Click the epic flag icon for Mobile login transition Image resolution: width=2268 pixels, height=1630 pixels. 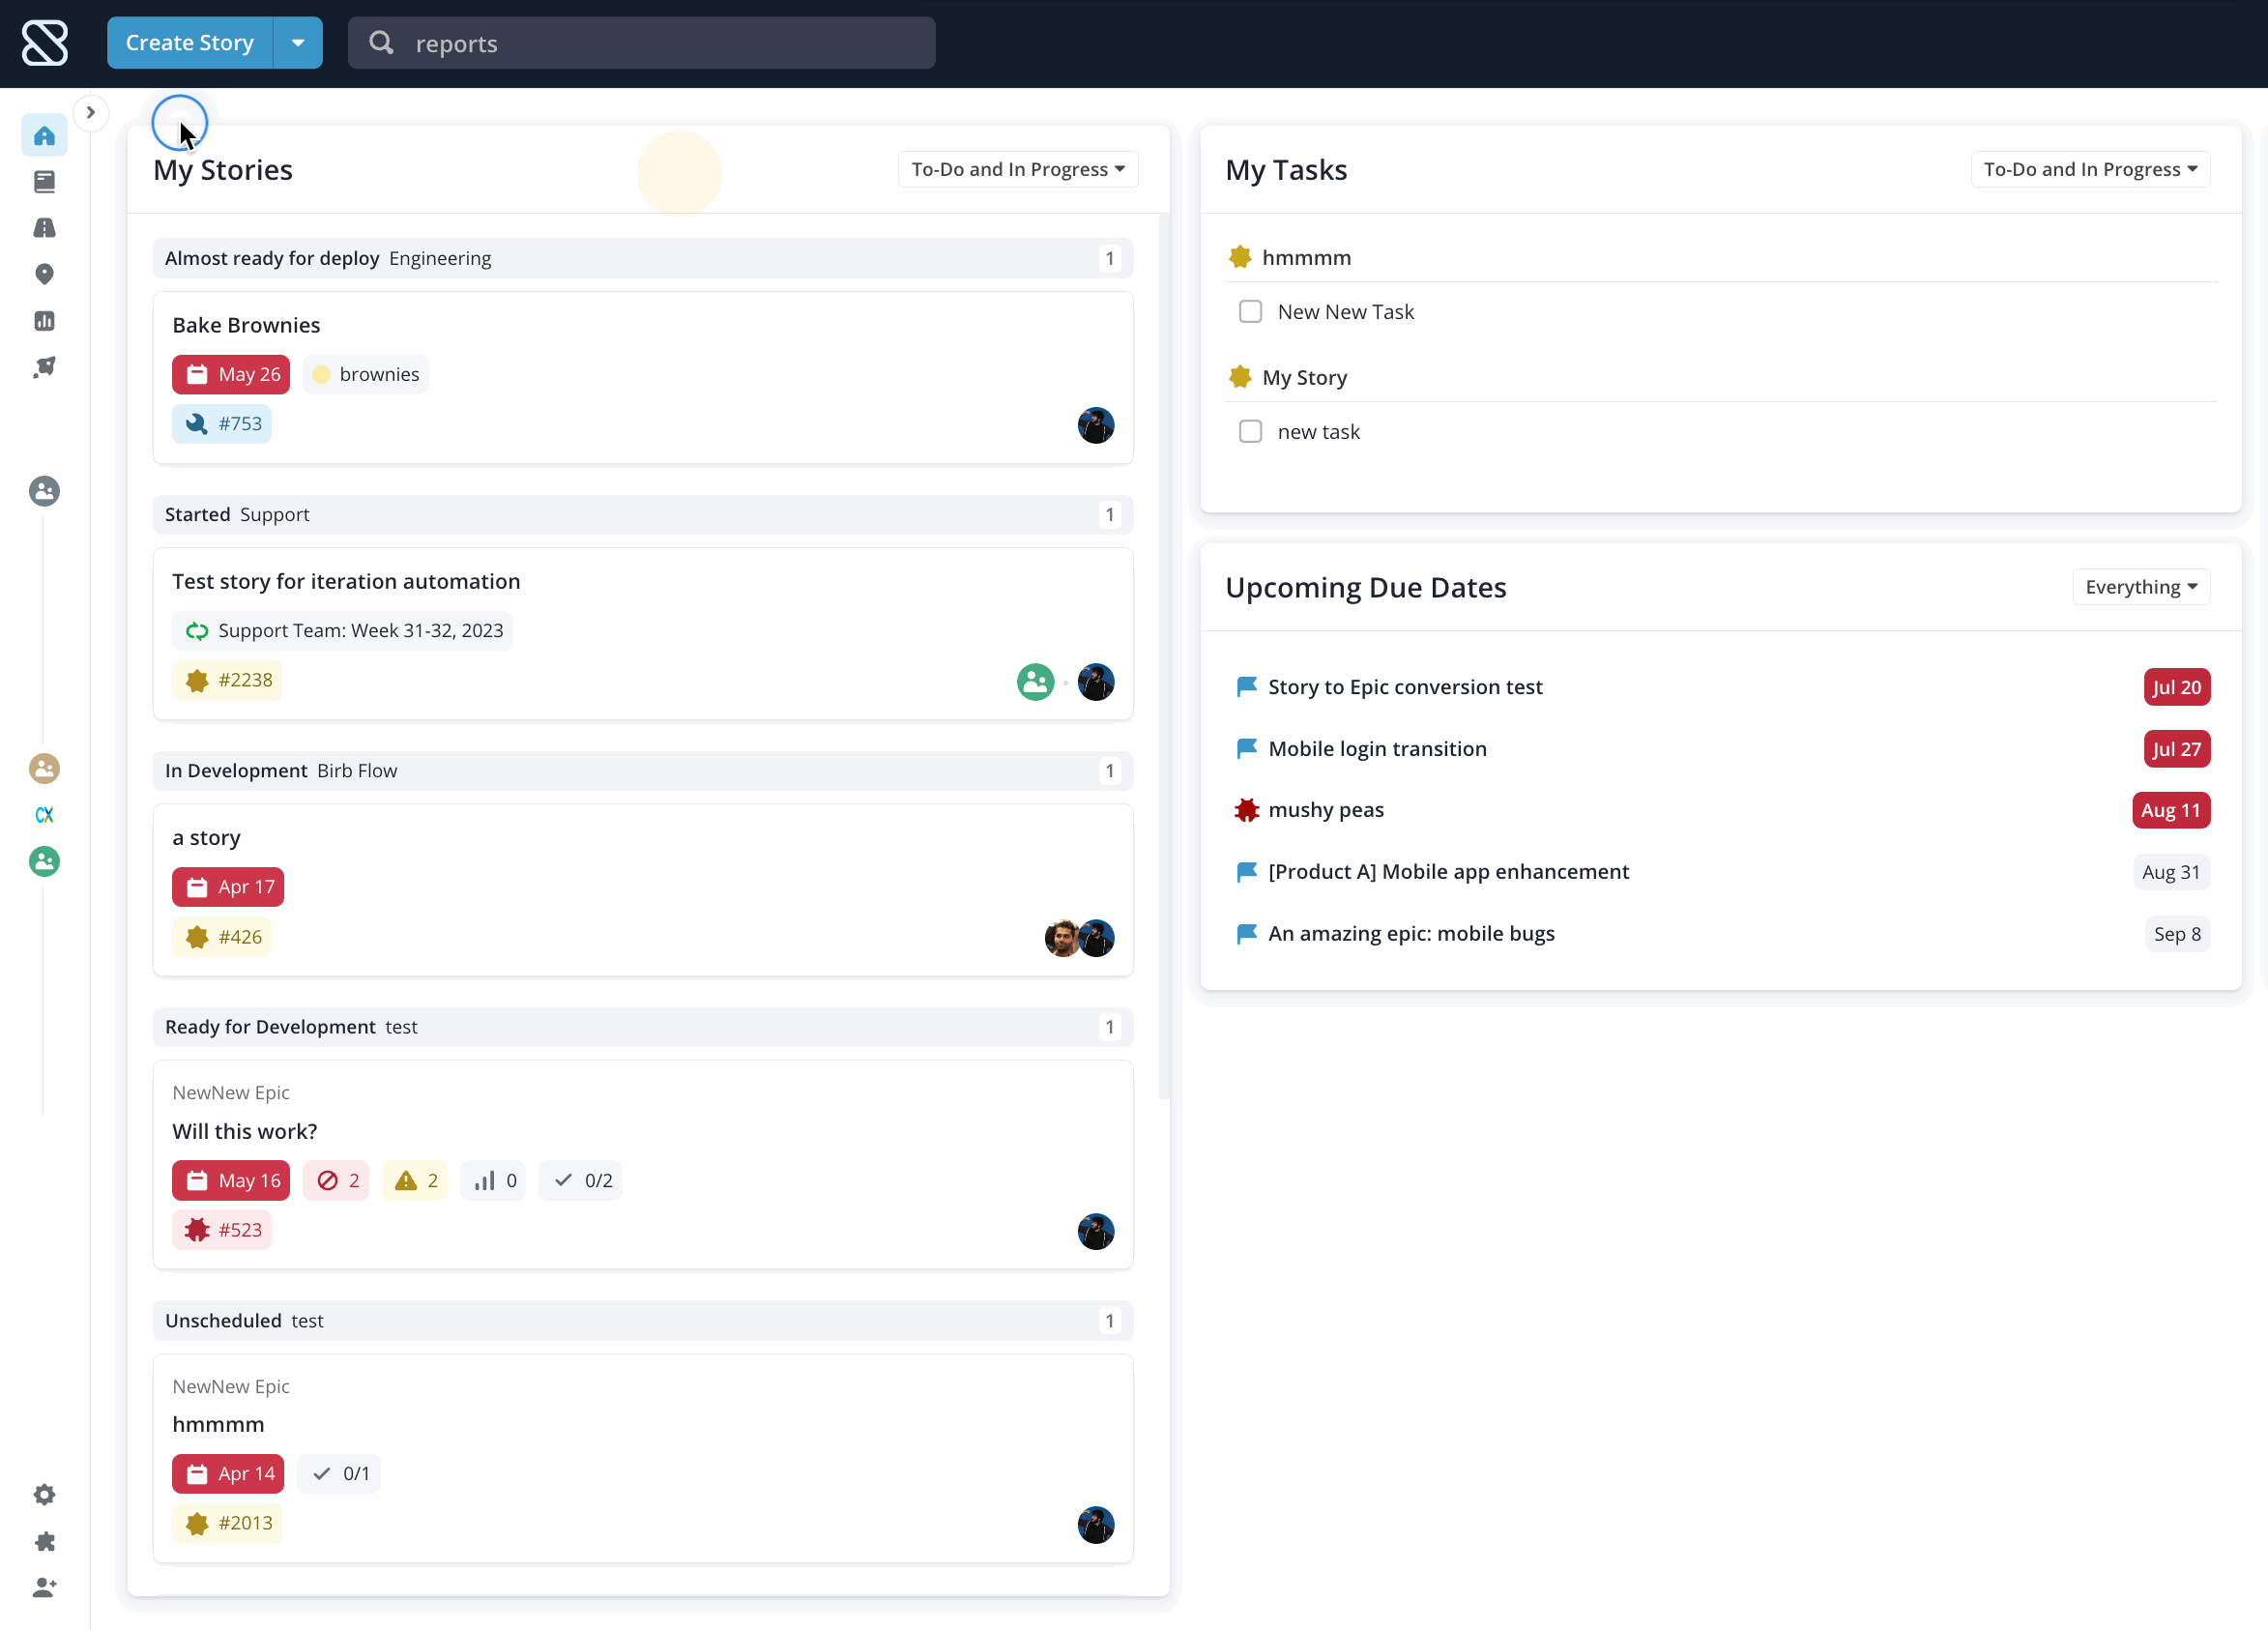[x=1246, y=748]
